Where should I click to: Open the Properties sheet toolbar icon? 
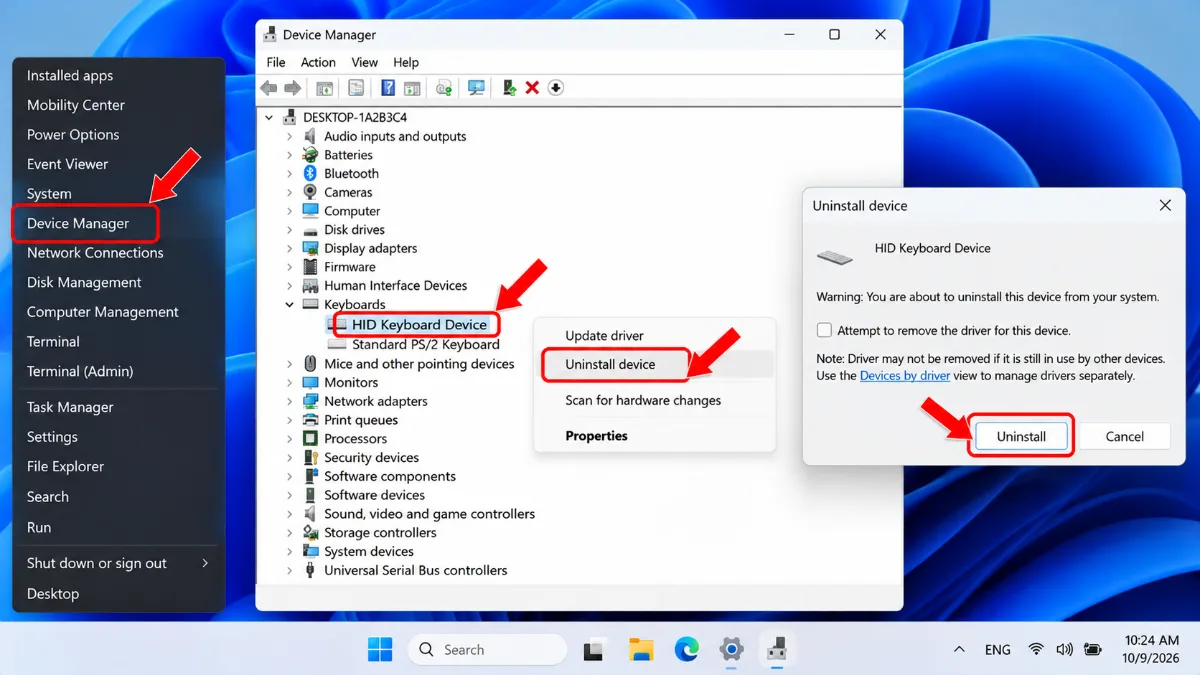pyautogui.click(x=356, y=88)
